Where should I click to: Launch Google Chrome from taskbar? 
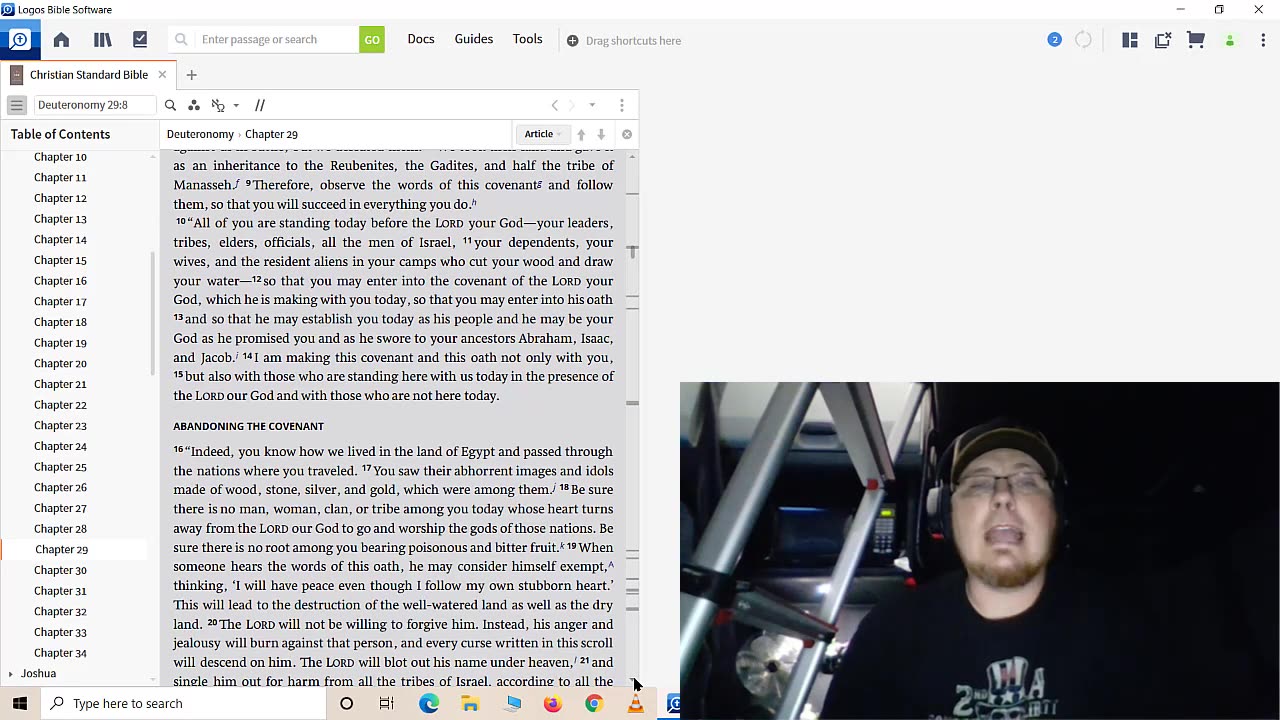[x=594, y=703]
